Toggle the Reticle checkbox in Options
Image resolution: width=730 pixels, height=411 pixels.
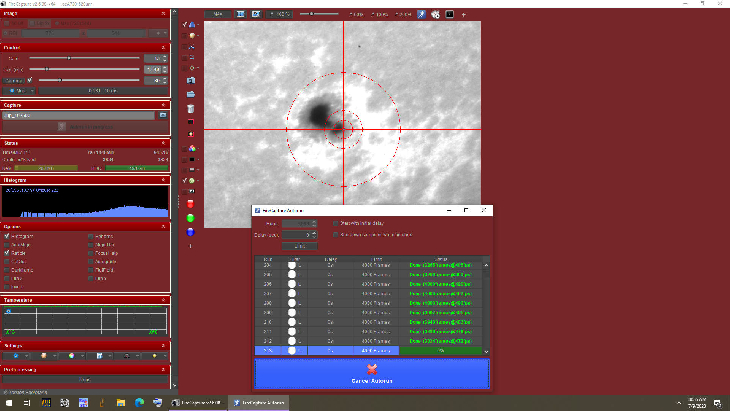6,252
